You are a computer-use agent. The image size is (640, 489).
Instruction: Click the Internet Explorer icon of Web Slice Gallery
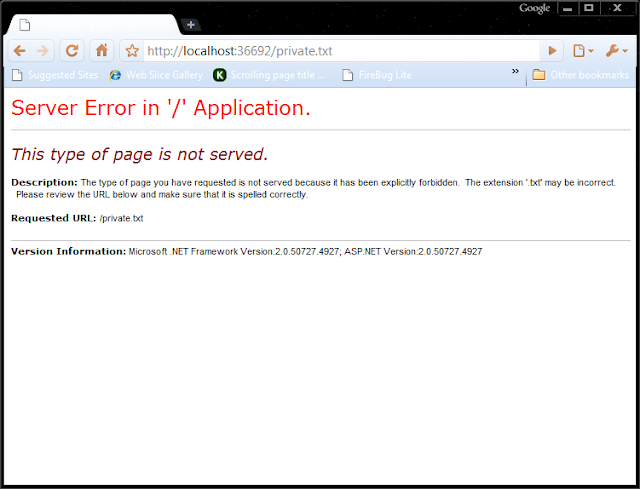(115, 75)
